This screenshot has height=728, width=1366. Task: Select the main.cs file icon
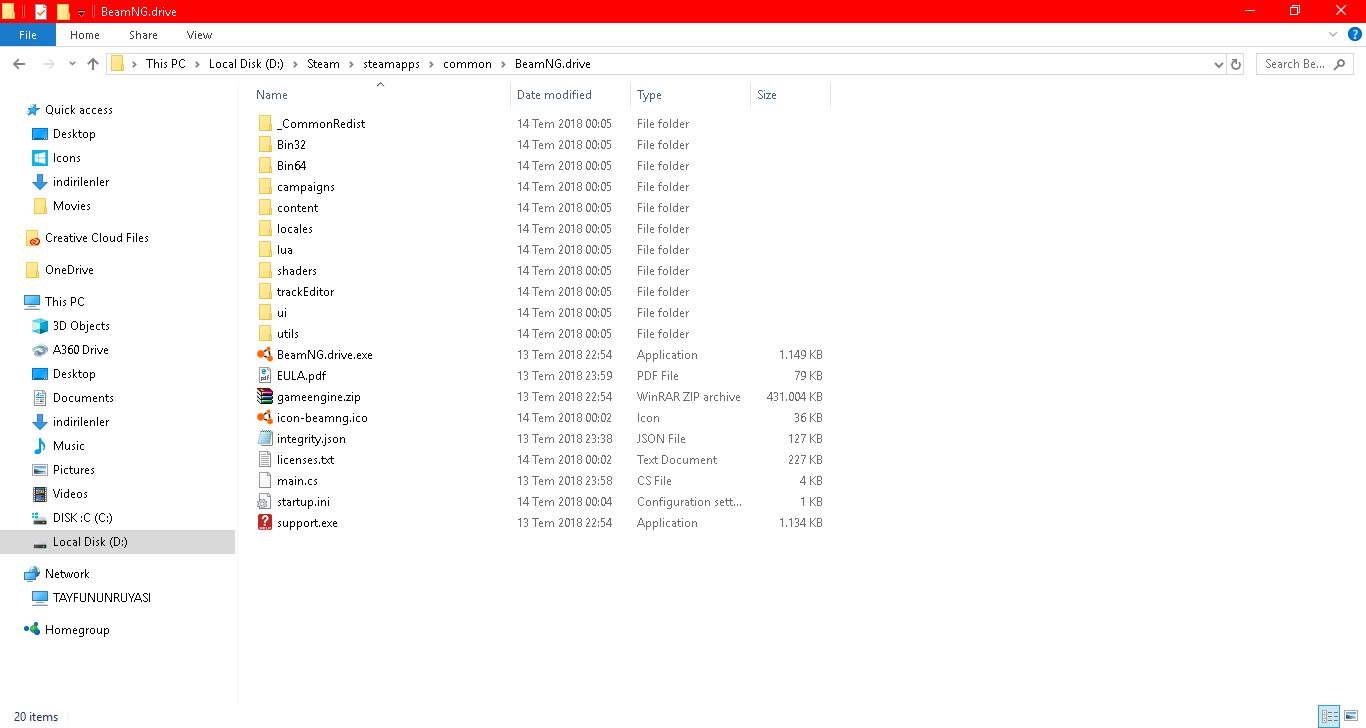(265, 481)
